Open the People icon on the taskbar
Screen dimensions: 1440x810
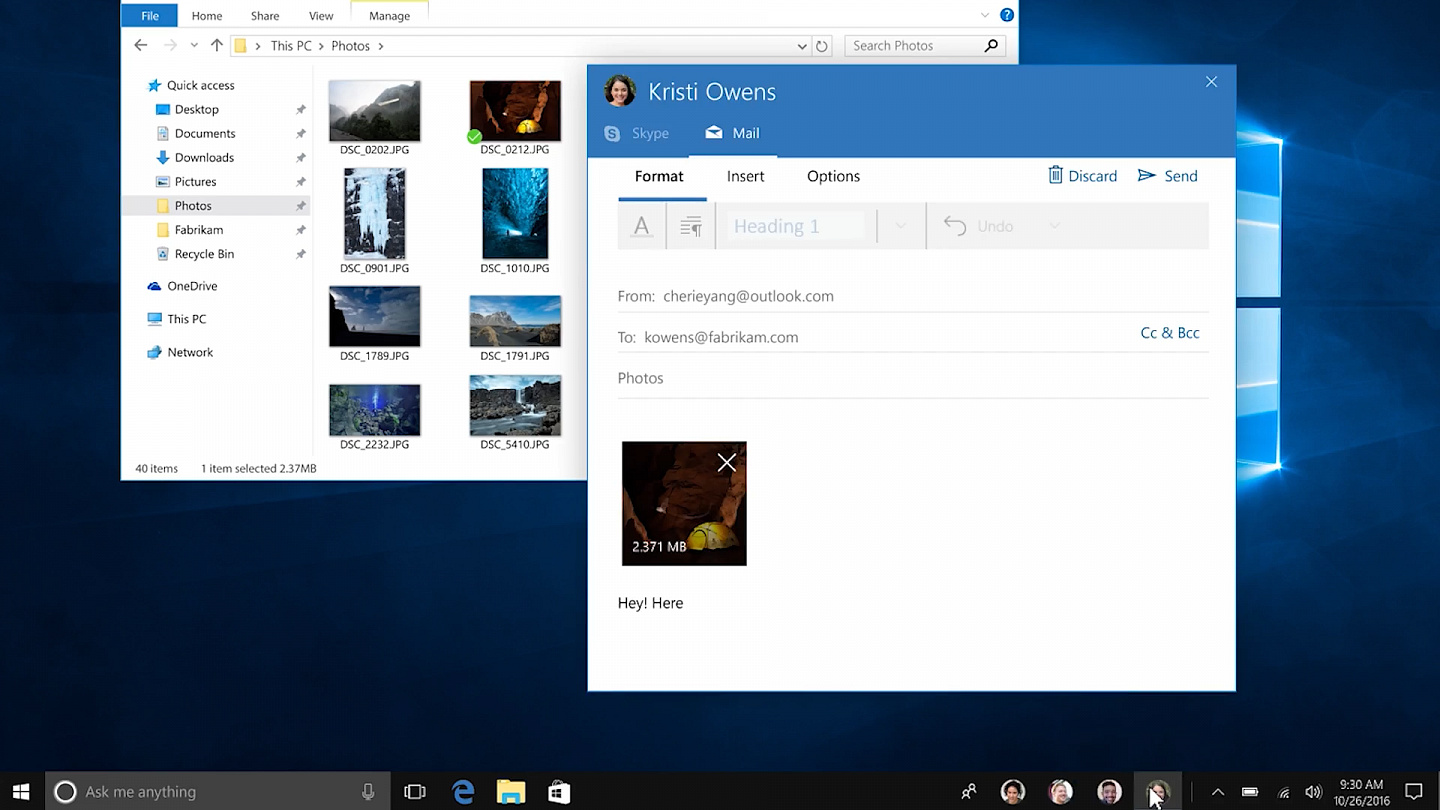[968, 792]
